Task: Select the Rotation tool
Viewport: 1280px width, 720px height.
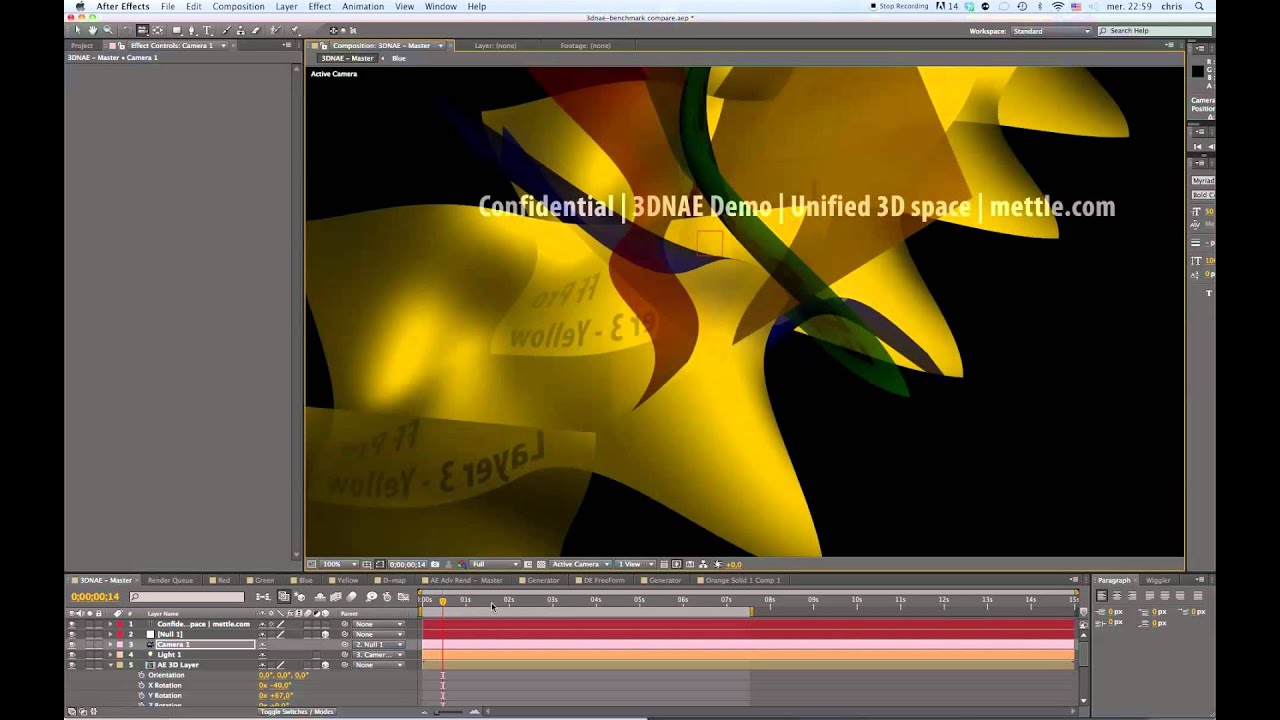Action: (127, 30)
